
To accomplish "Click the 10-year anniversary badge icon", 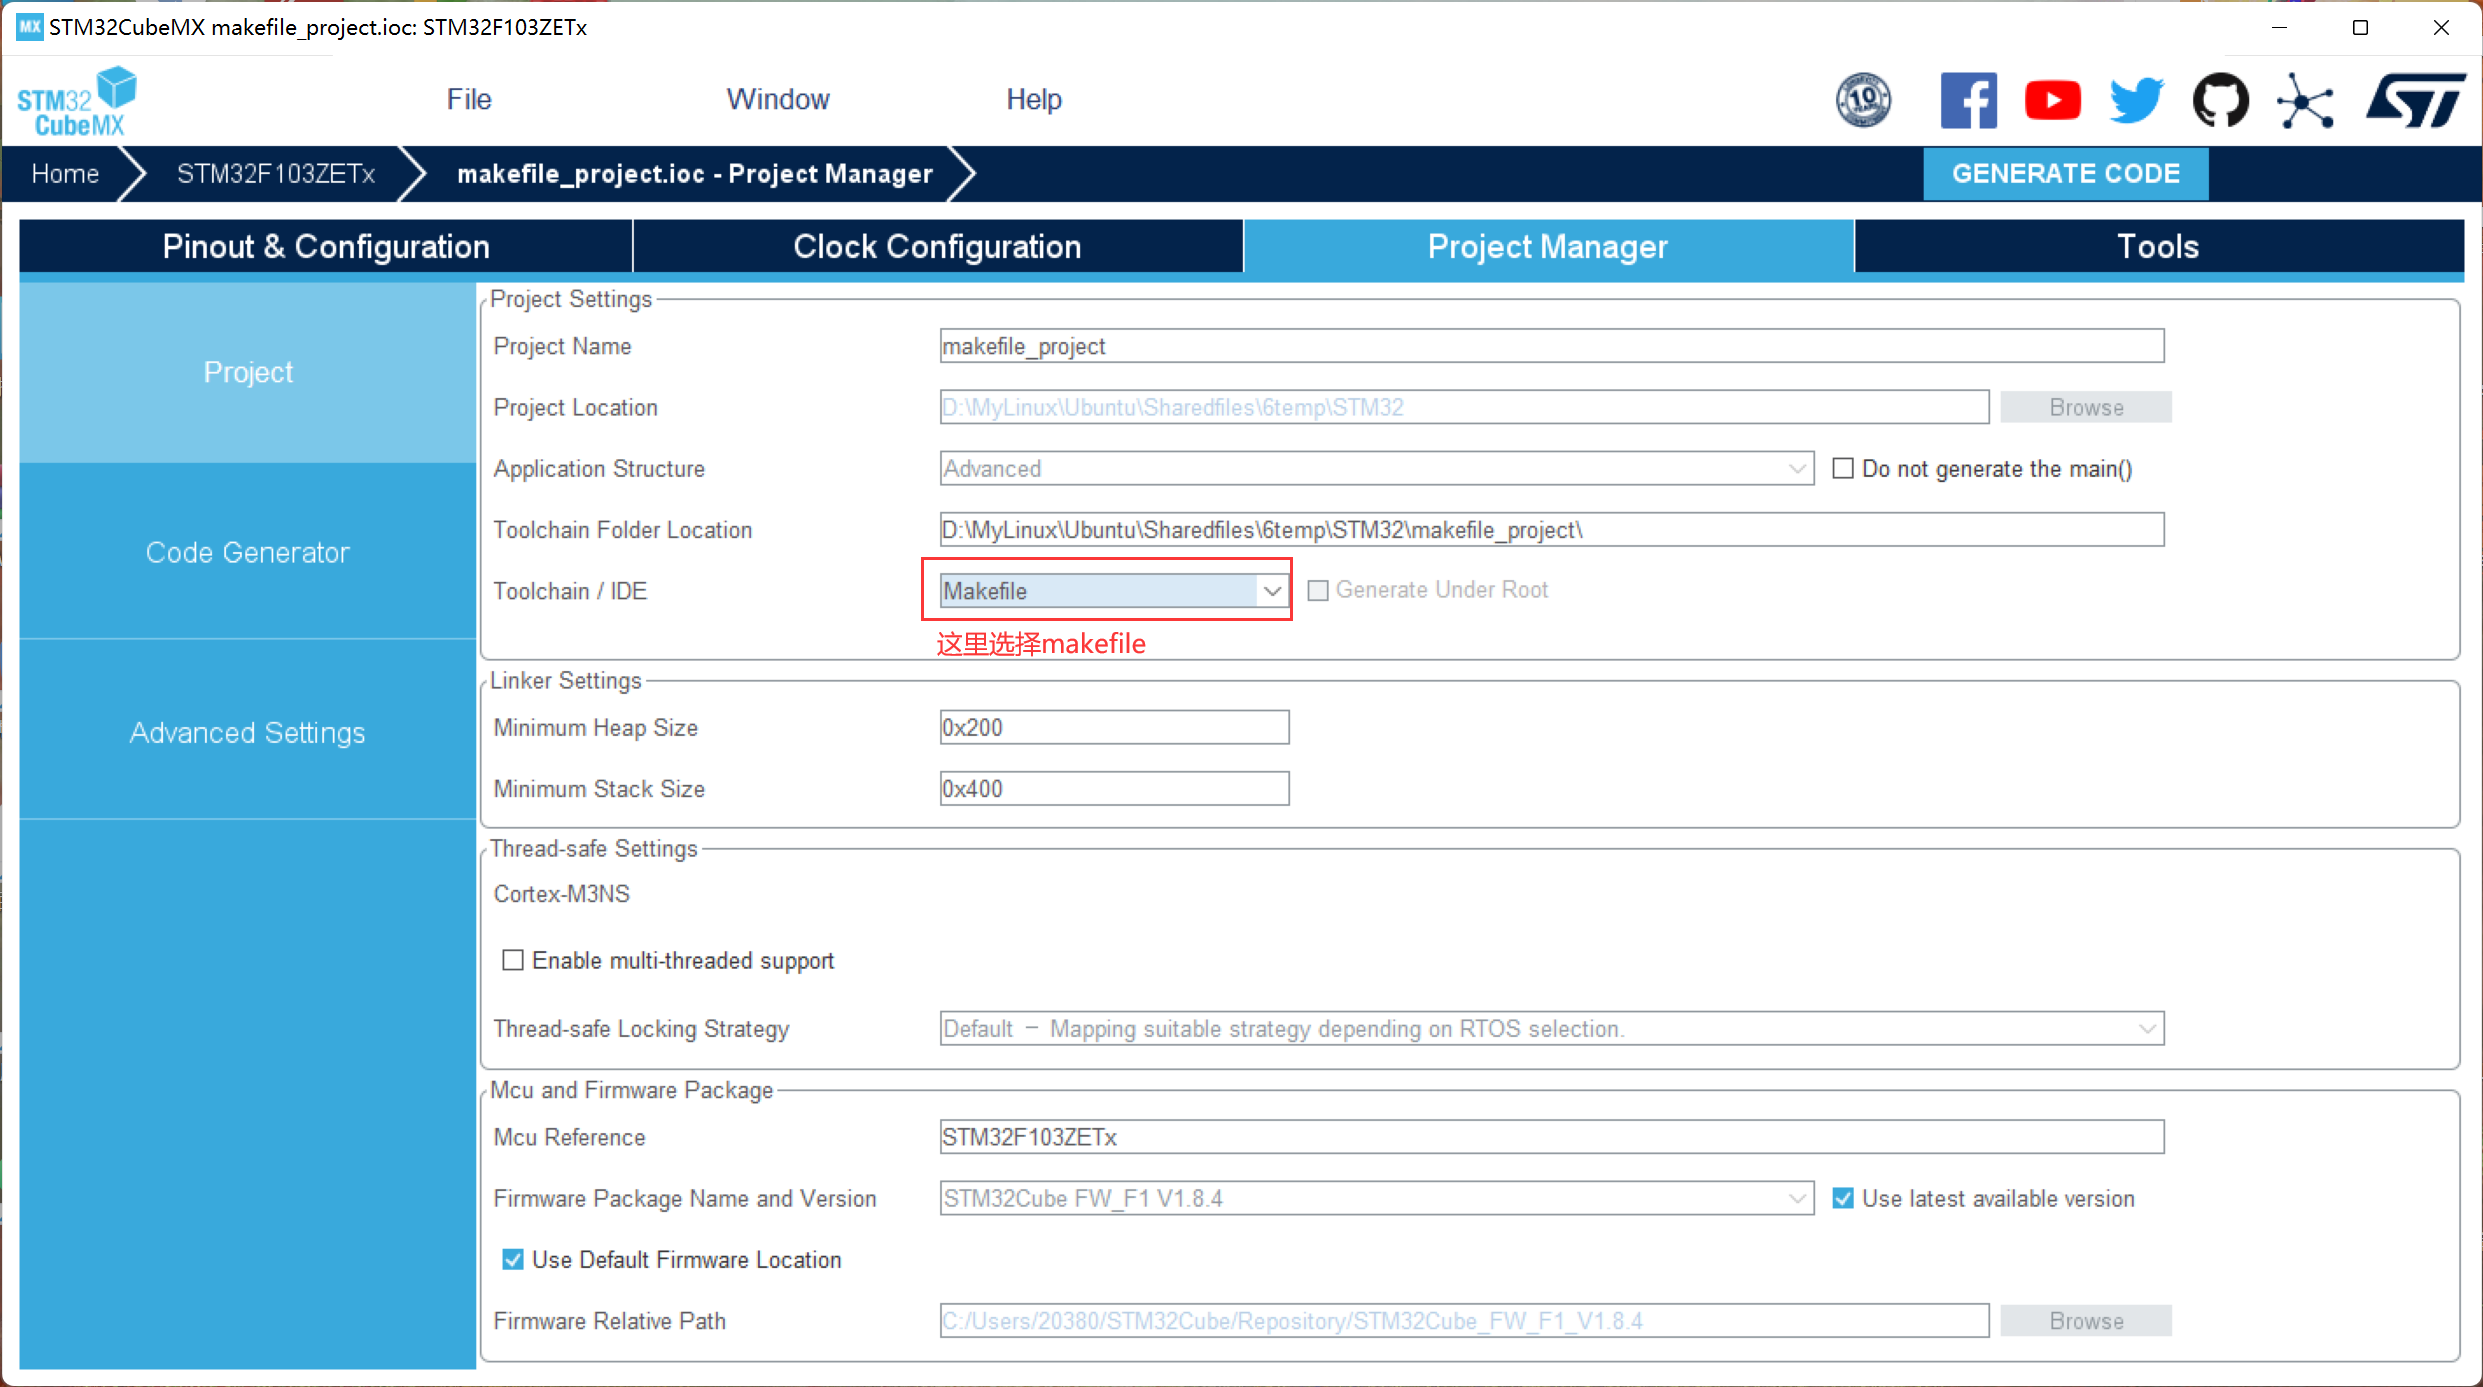I will [1863, 100].
